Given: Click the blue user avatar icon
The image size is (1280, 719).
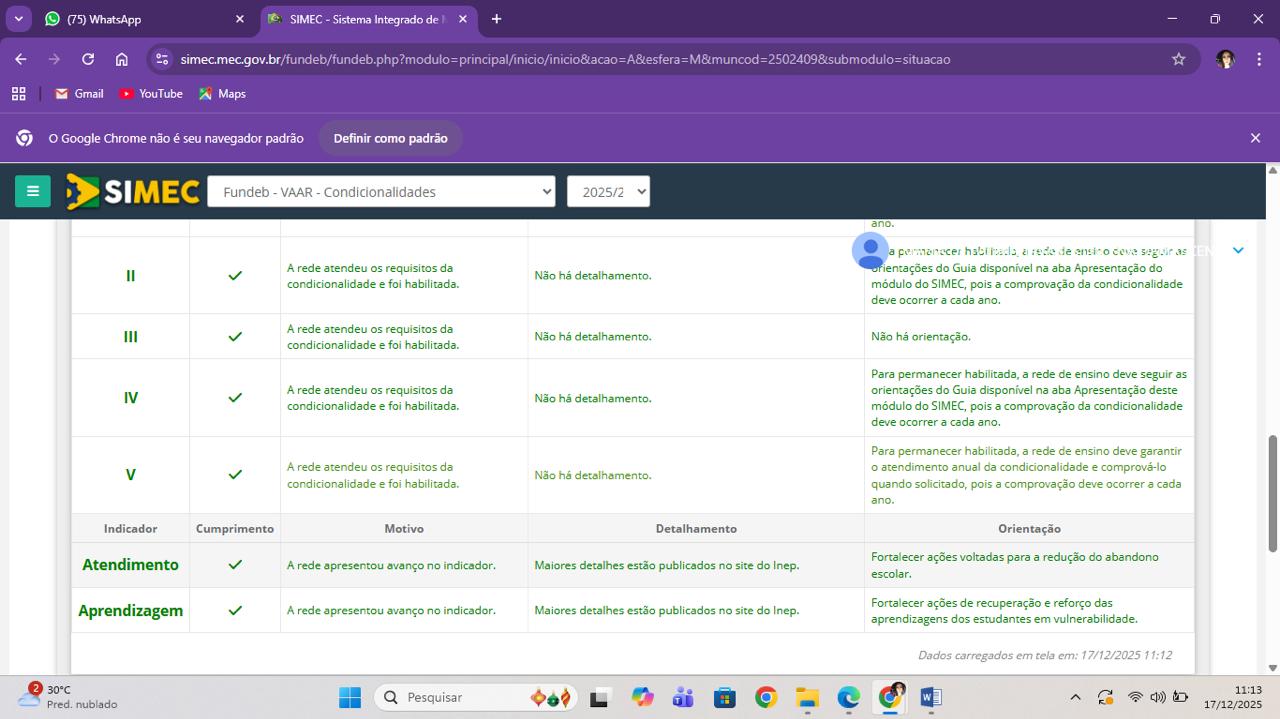Looking at the screenshot, I should pos(870,250).
